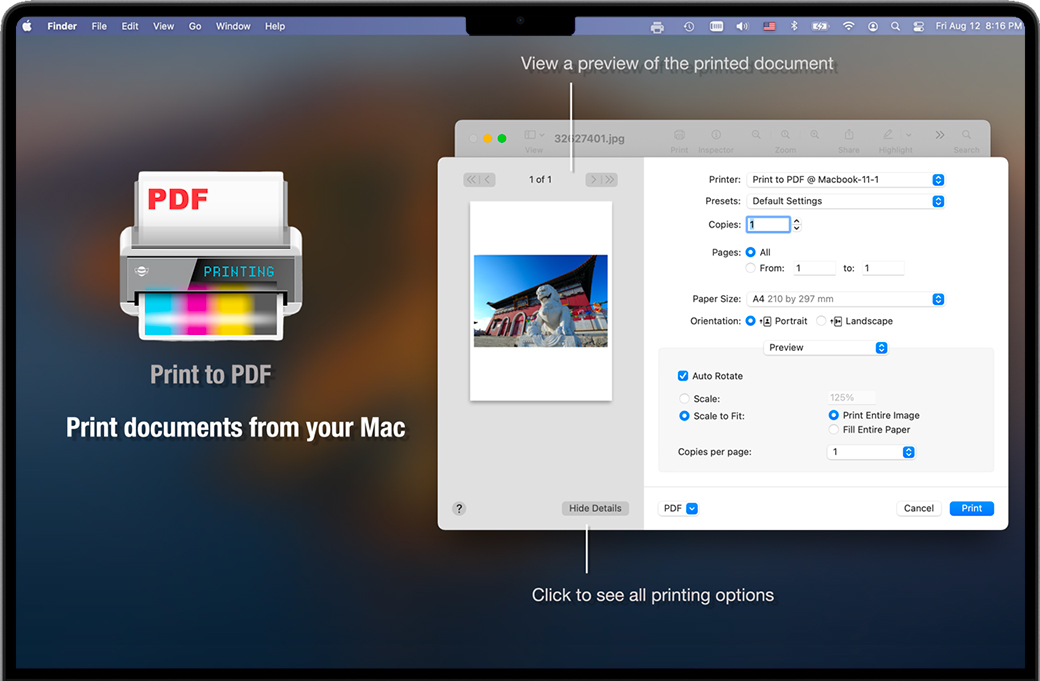Click the From page number field
The height and width of the screenshot is (681, 1040).
click(x=814, y=268)
